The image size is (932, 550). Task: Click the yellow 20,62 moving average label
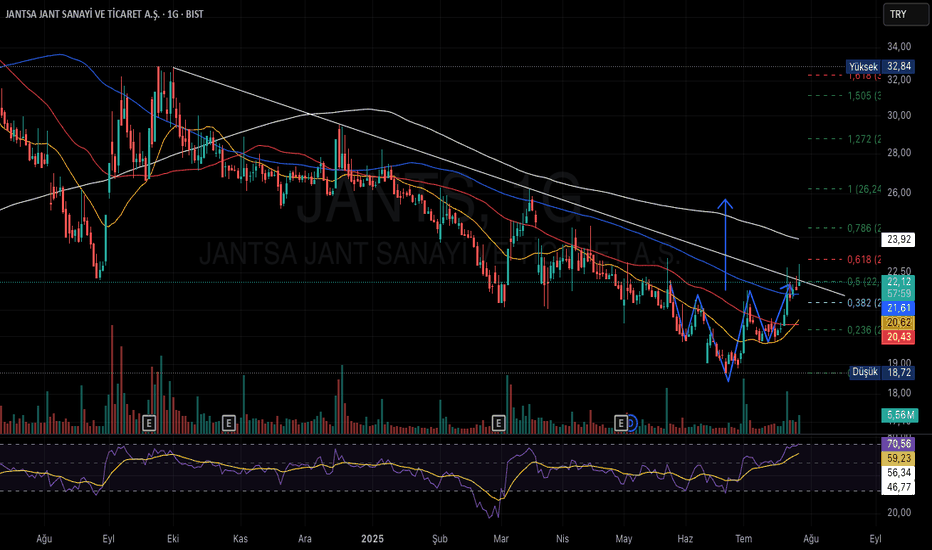coord(899,322)
